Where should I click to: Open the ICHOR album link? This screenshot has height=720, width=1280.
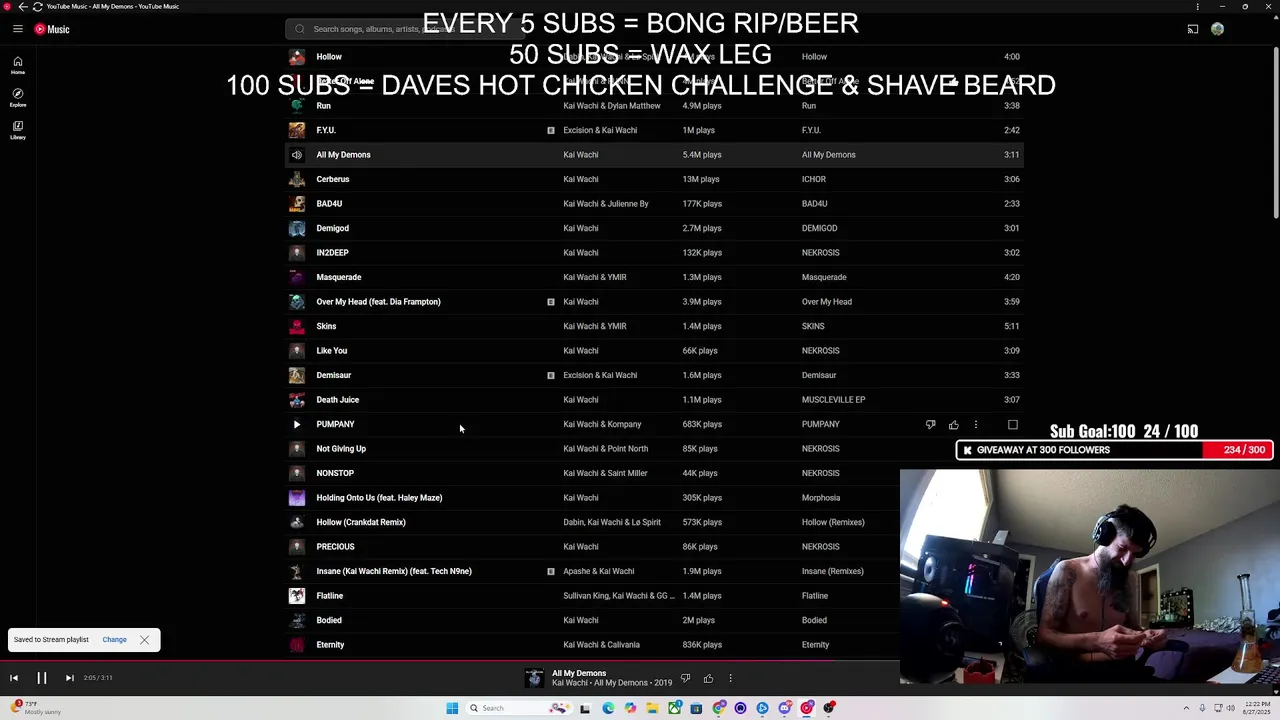pyautogui.click(x=814, y=179)
